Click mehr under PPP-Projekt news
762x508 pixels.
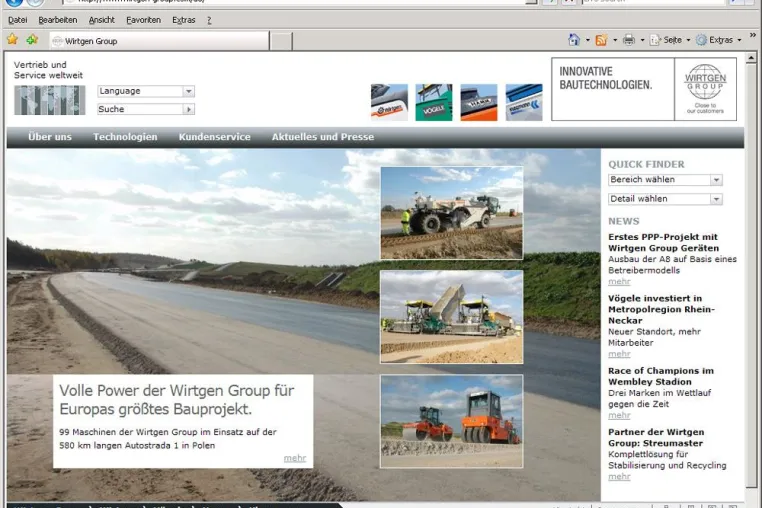[x=619, y=281]
